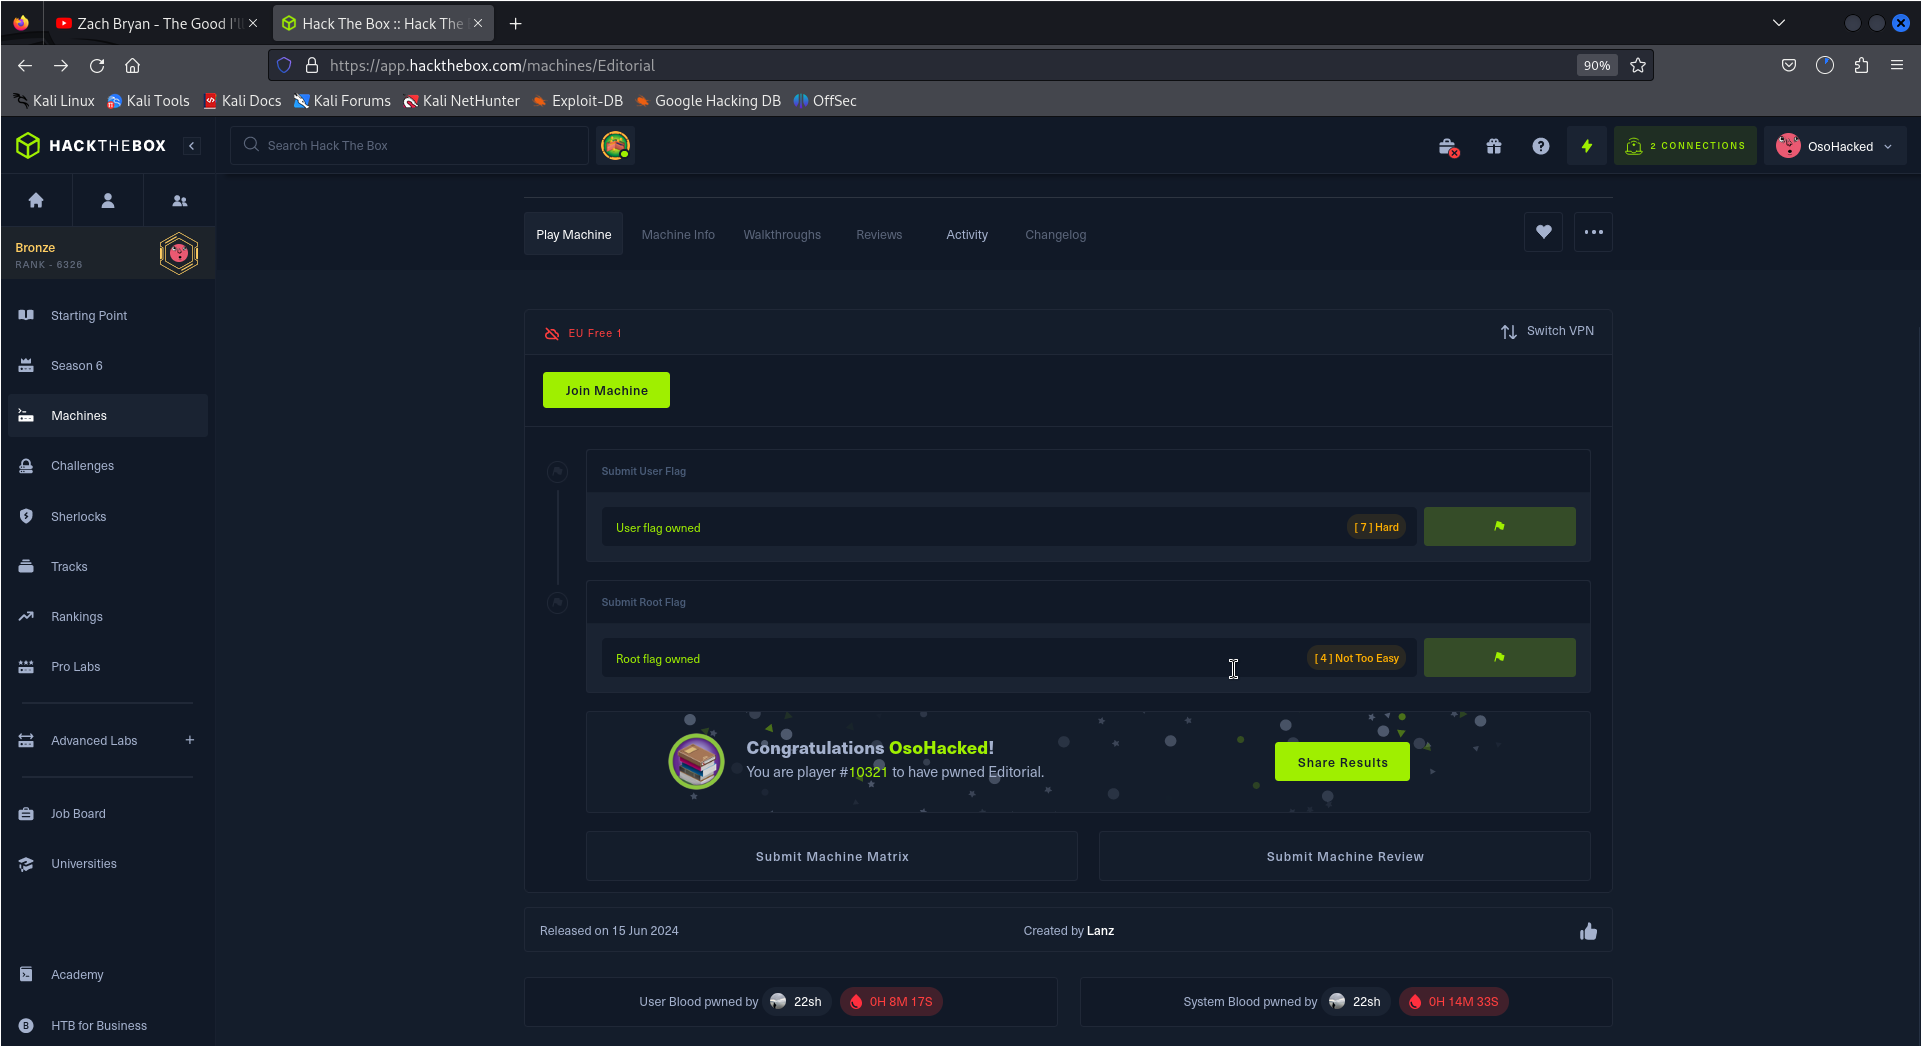Bookmark this page with the star
Viewport: 1922px width, 1047px height.
(x=1638, y=65)
